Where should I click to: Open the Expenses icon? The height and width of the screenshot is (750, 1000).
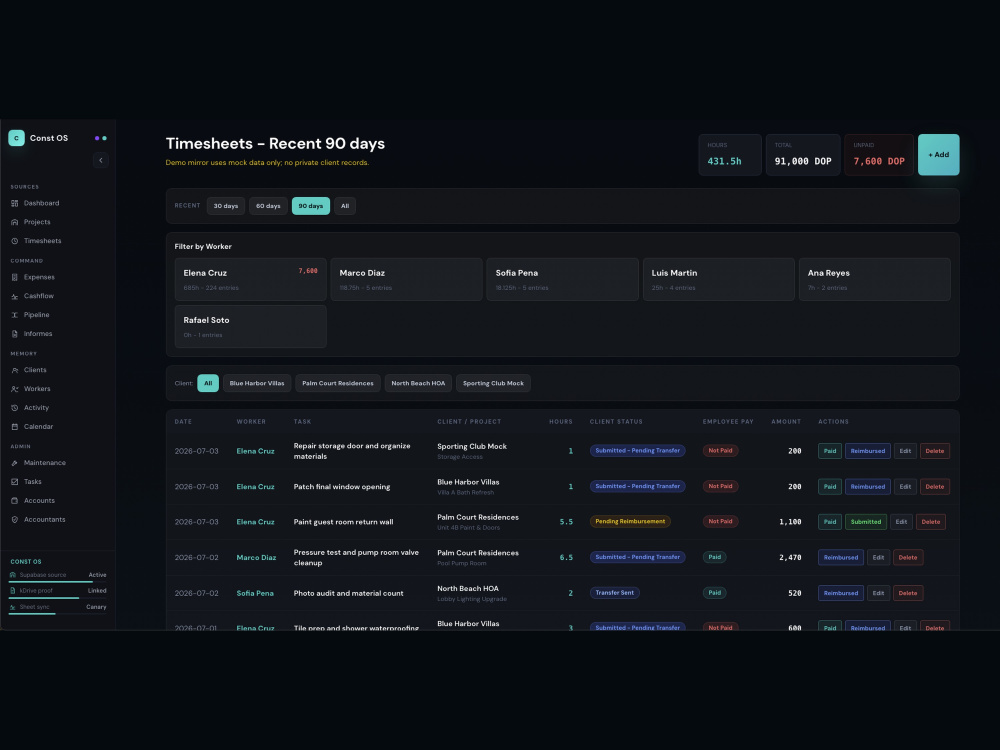[15, 277]
